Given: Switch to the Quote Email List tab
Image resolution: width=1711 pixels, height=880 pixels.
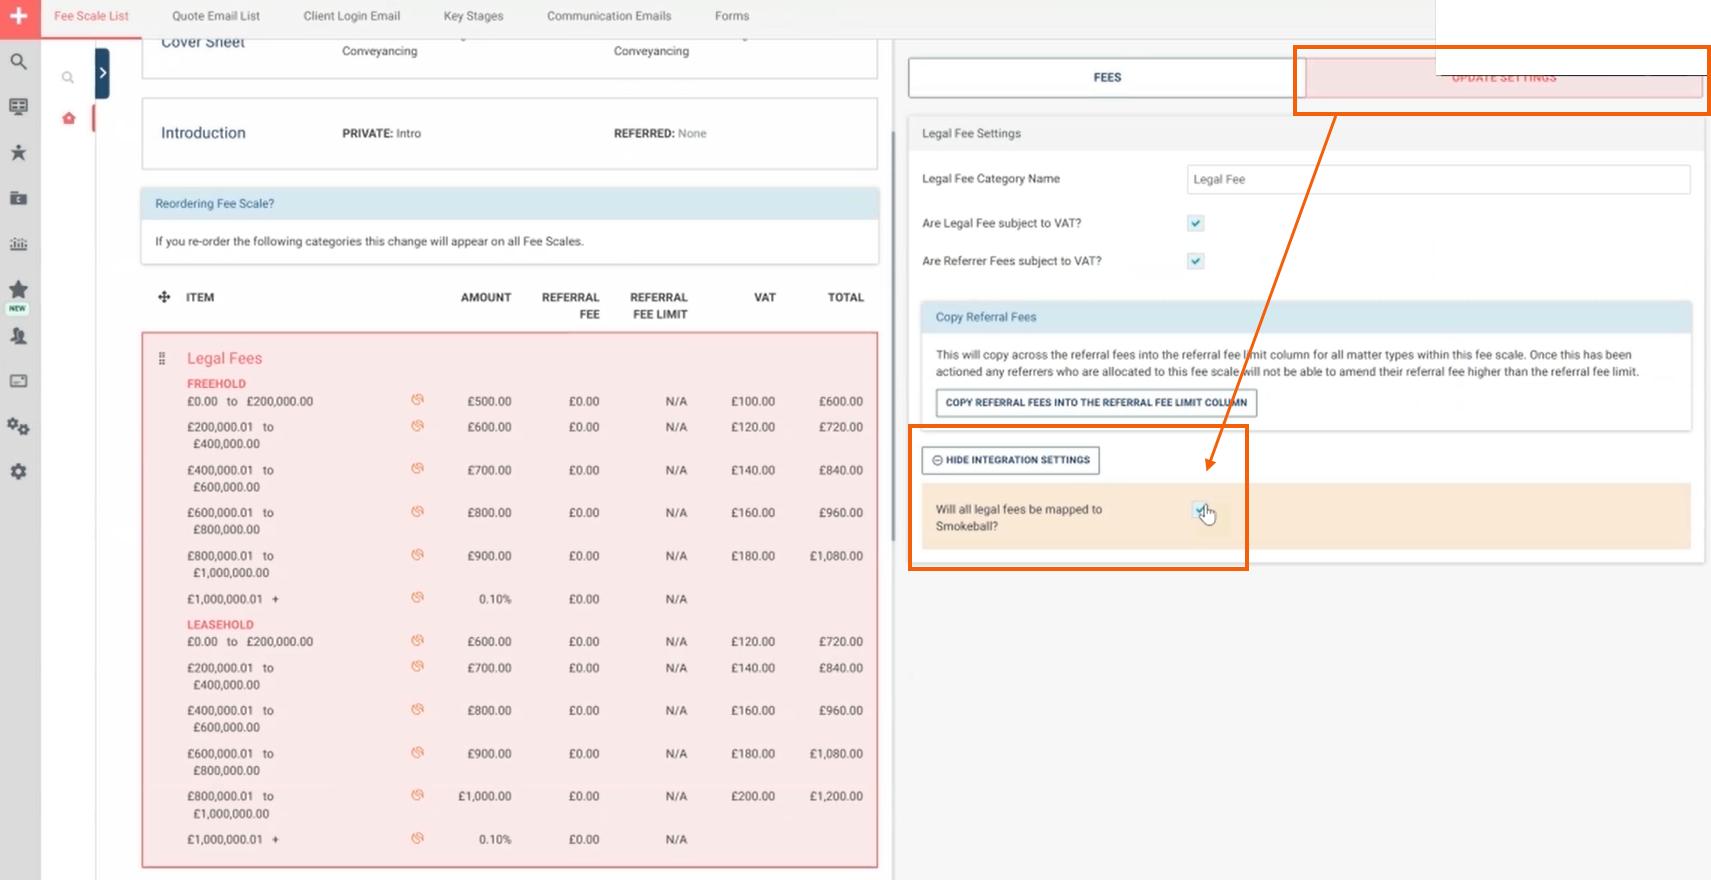Looking at the screenshot, I should pyautogui.click(x=215, y=16).
